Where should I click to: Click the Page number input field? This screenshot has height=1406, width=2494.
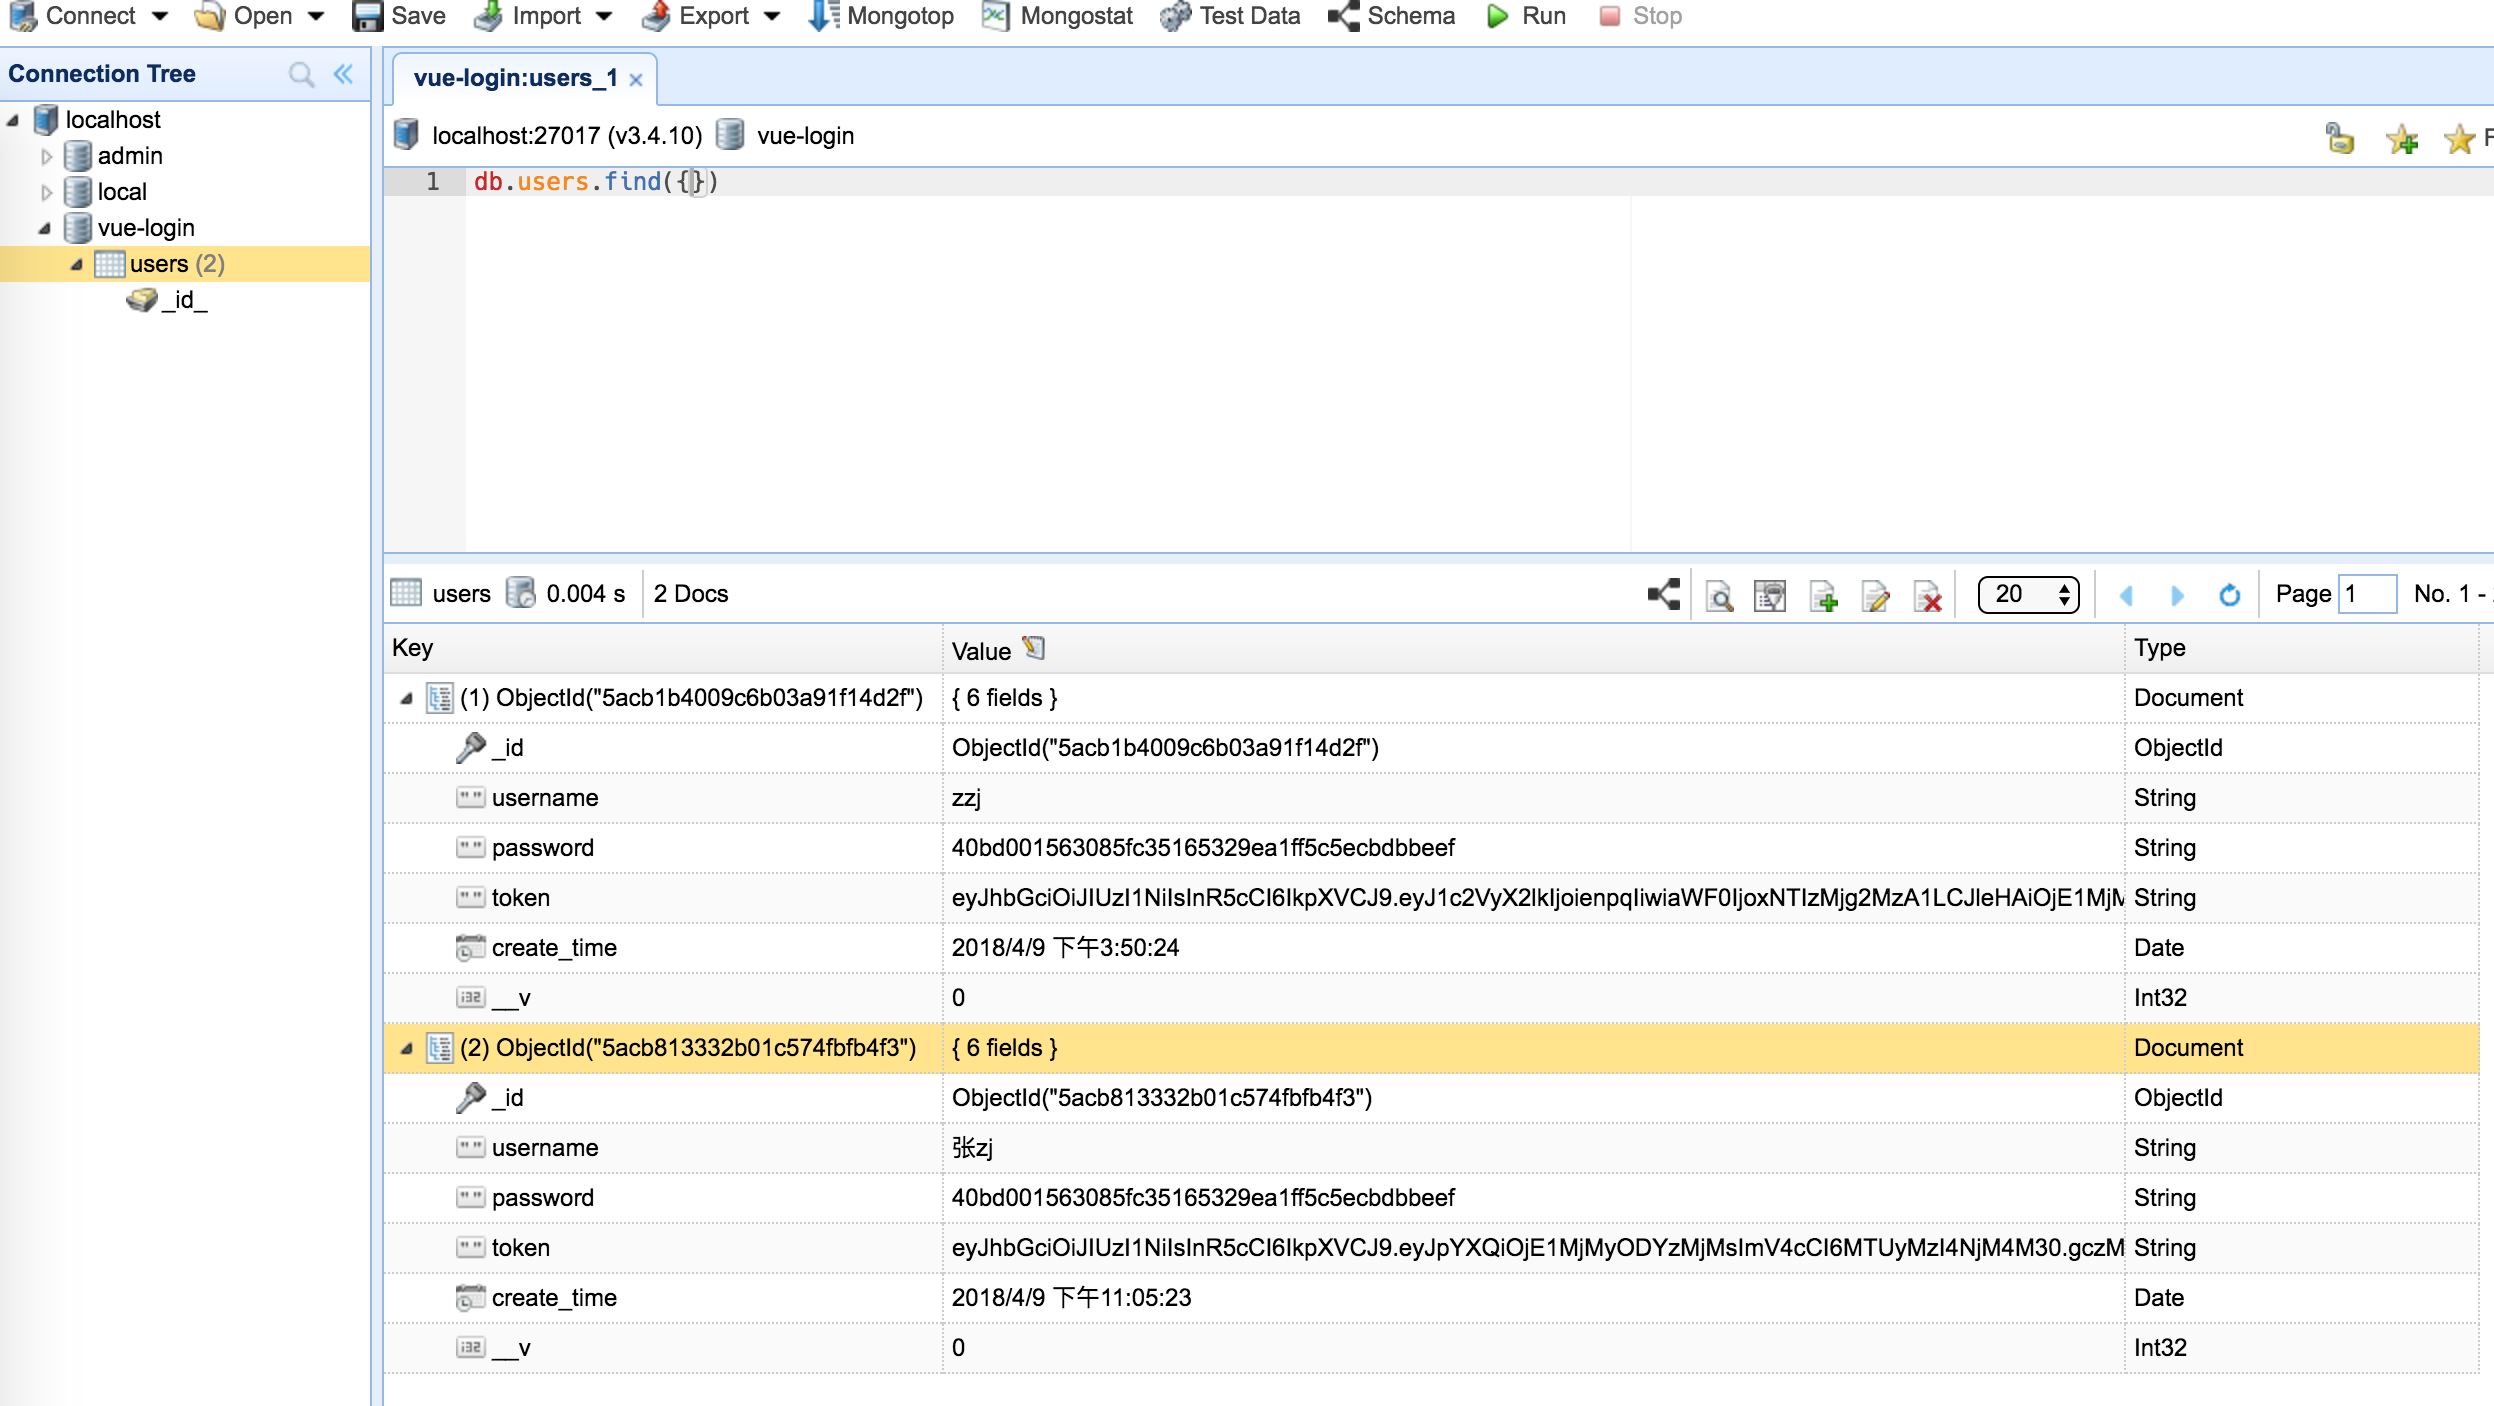(2366, 594)
